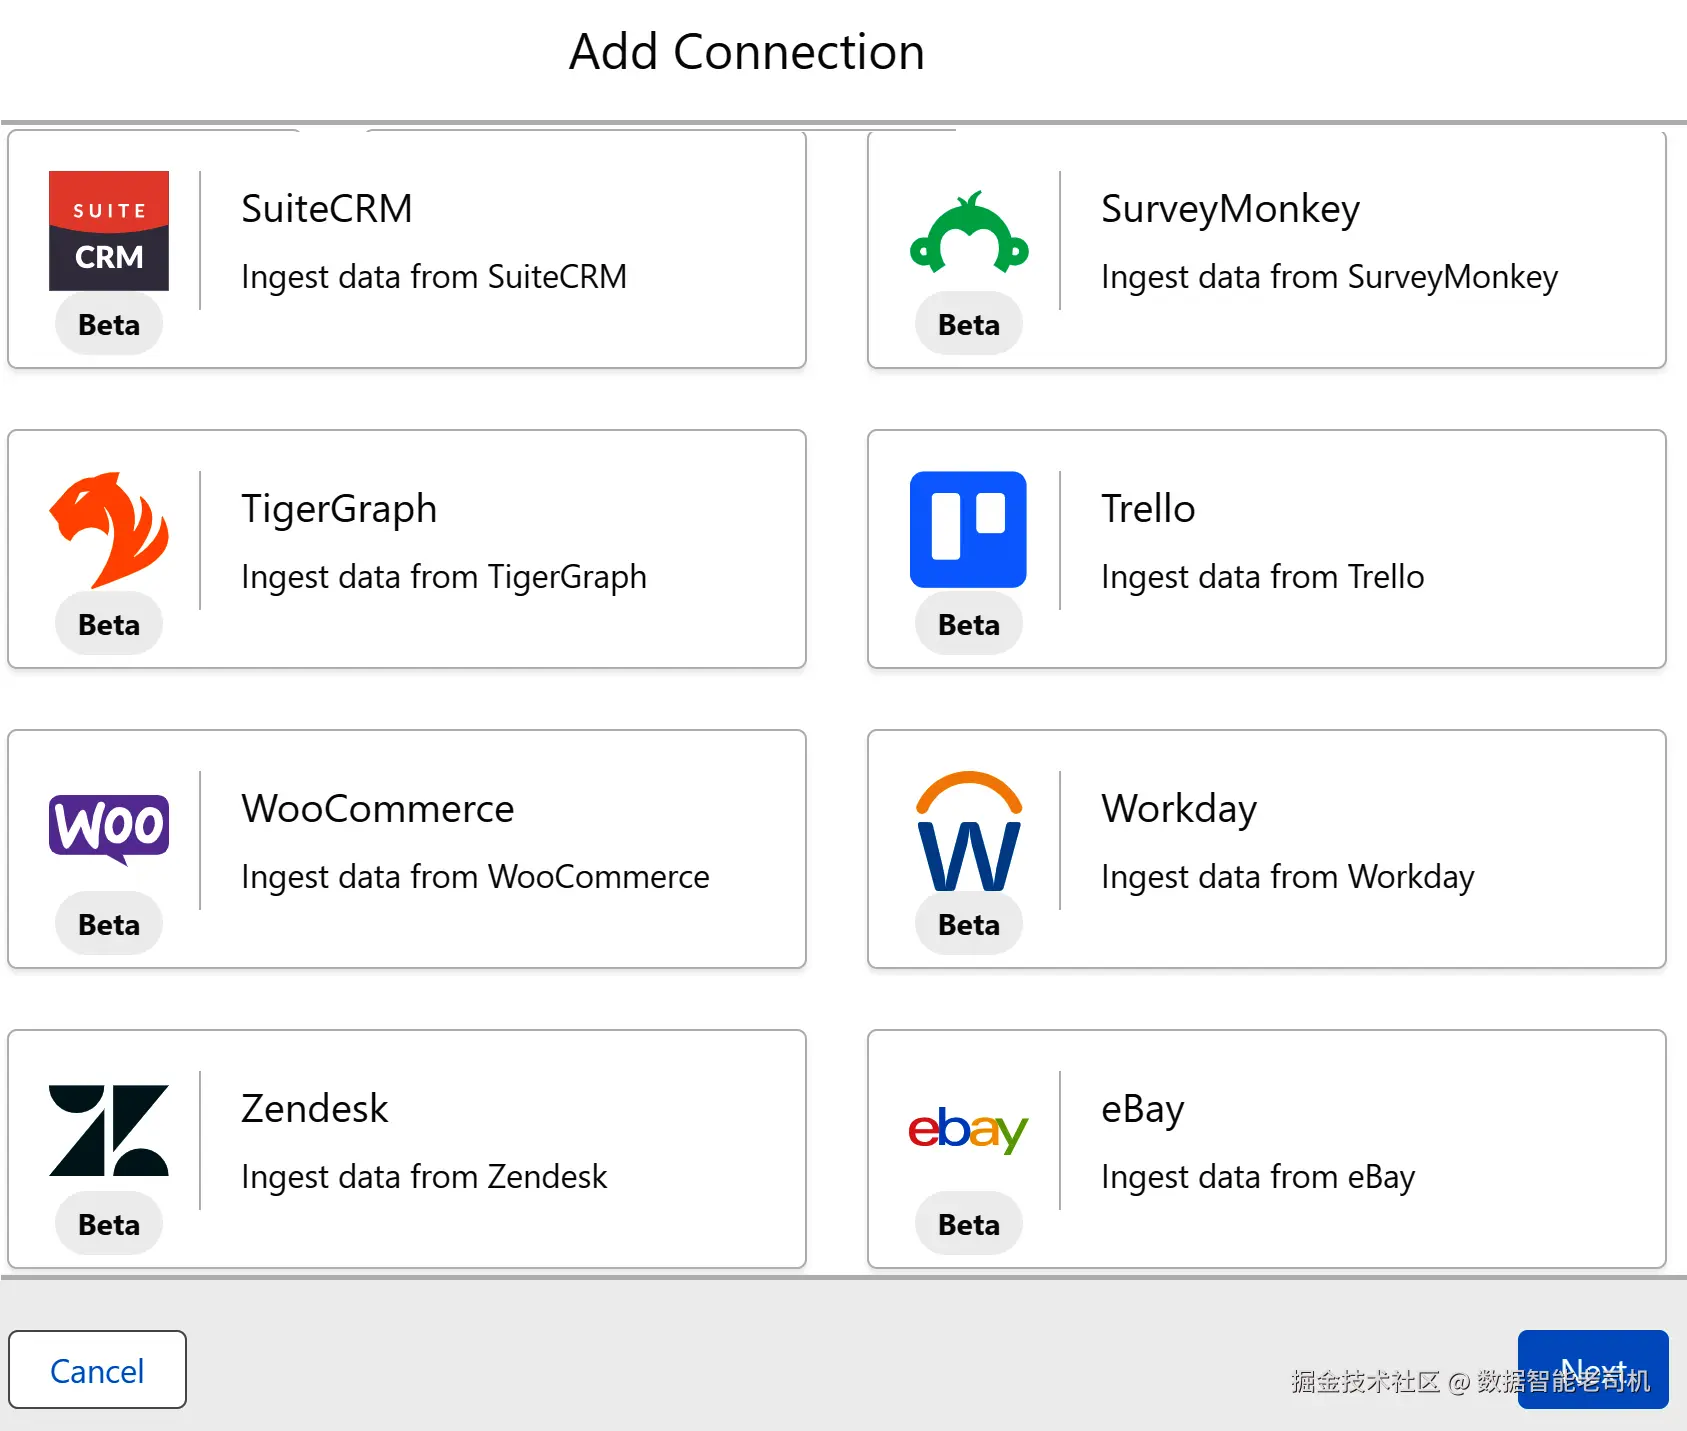
Task: Click the Beta badge under SurveyMonkey
Action: click(969, 324)
